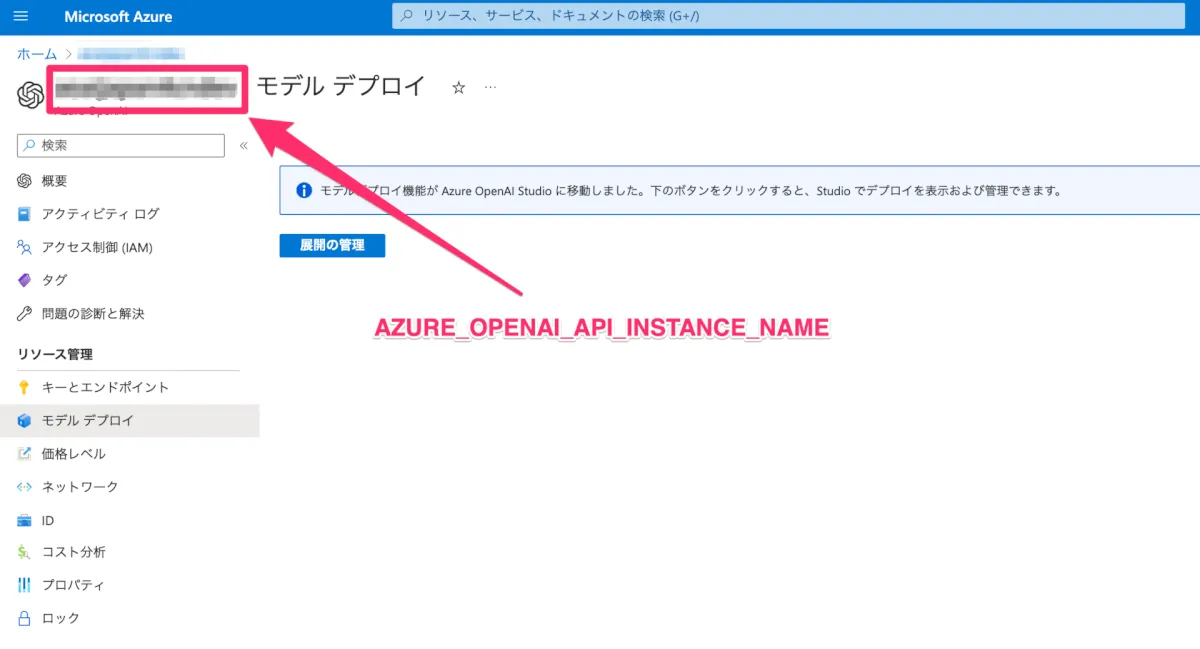Open the more options ellipsis menu
The height and width of the screenshot is (649, 1200).
(490, 87)
